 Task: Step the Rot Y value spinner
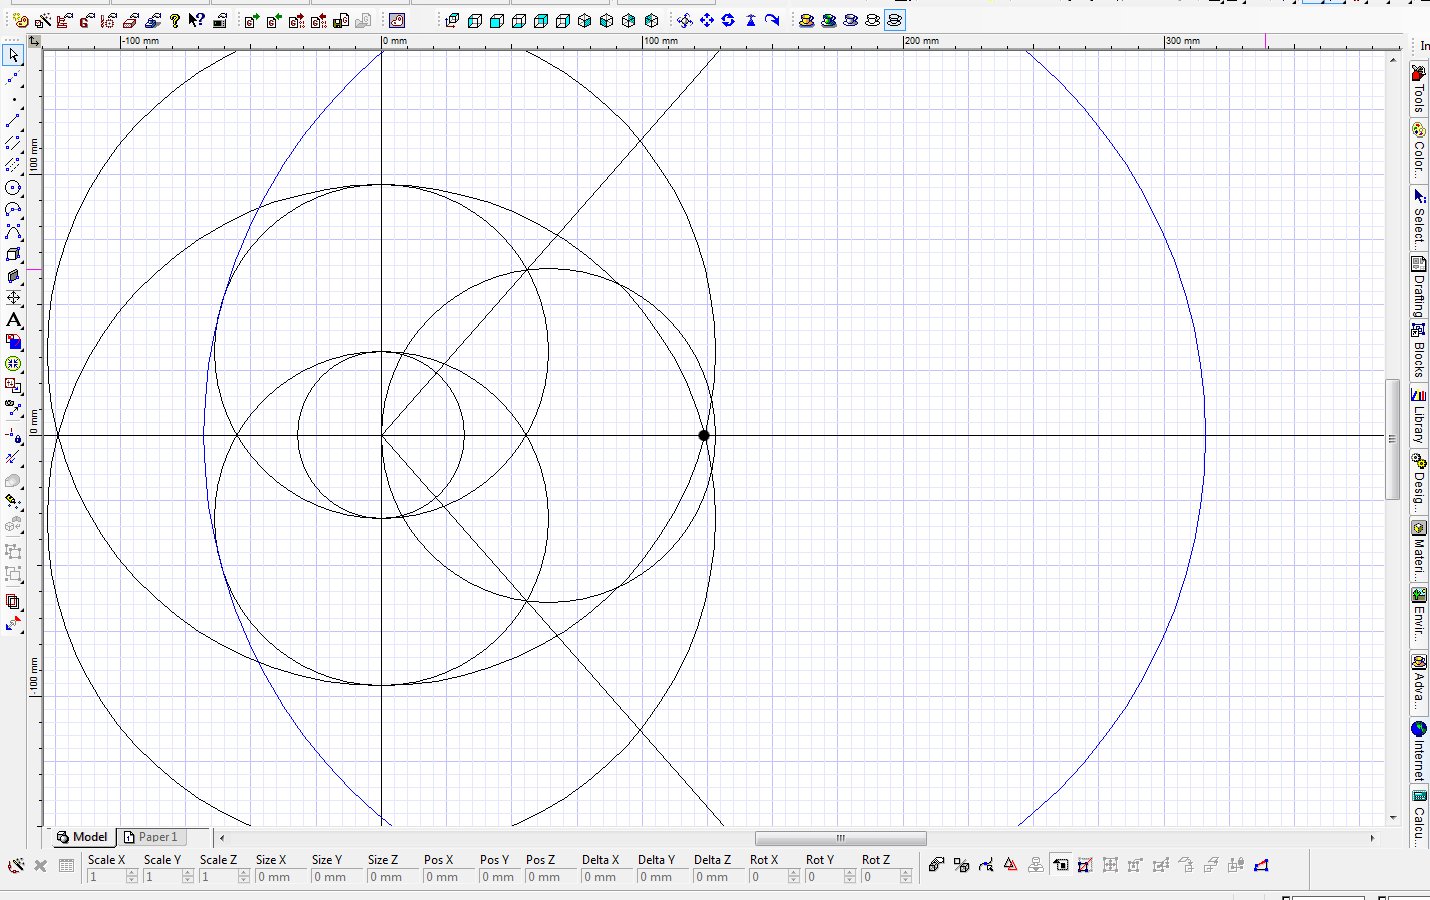850,877
